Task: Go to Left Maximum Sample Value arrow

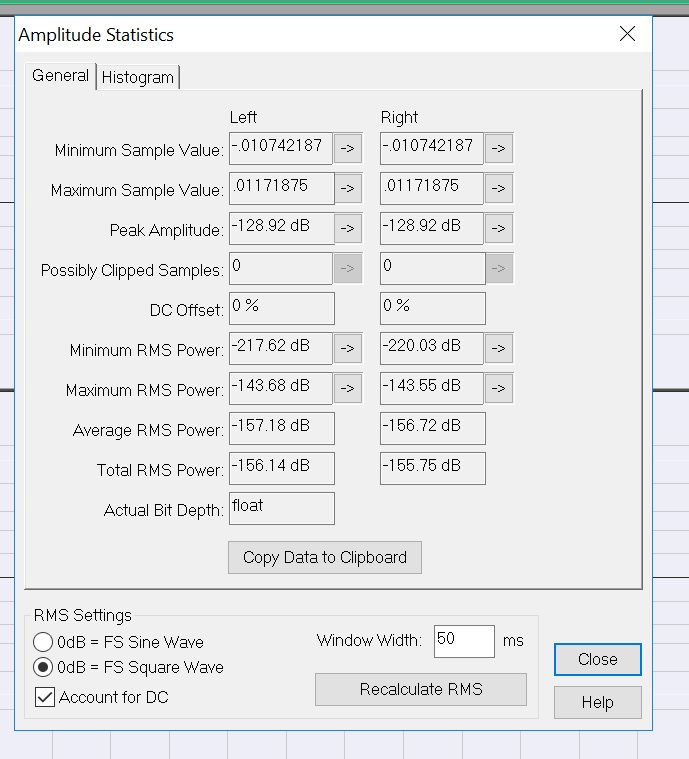Action: 347,188
